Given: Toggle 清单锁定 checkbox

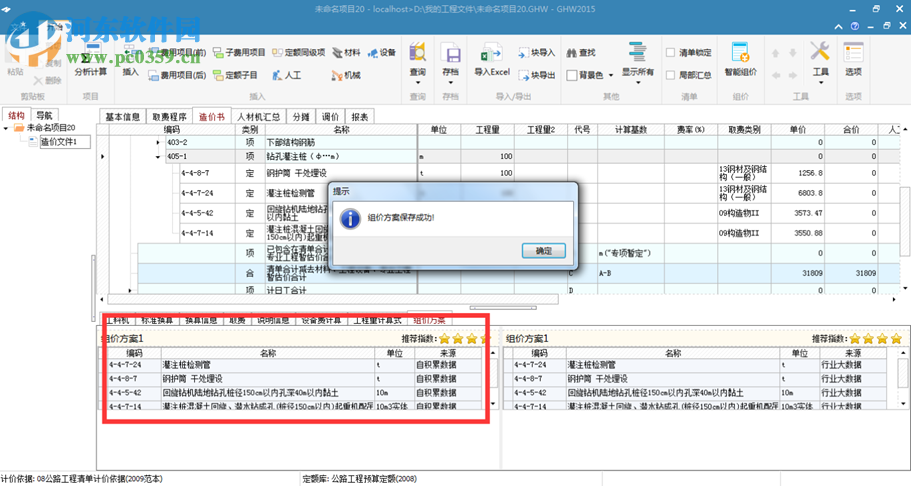Looking at the screenshot, I should (x=670, y=53).
